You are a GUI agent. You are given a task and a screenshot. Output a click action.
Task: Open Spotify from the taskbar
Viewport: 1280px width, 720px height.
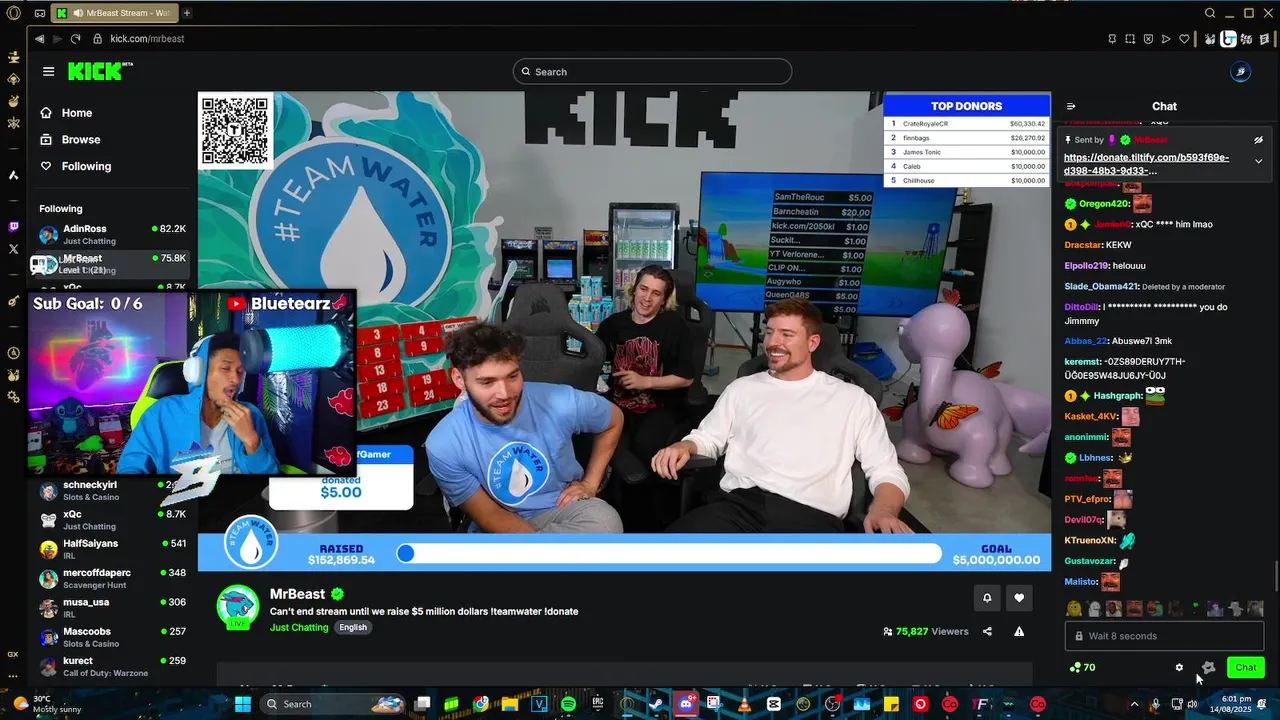tap(568, 704)
